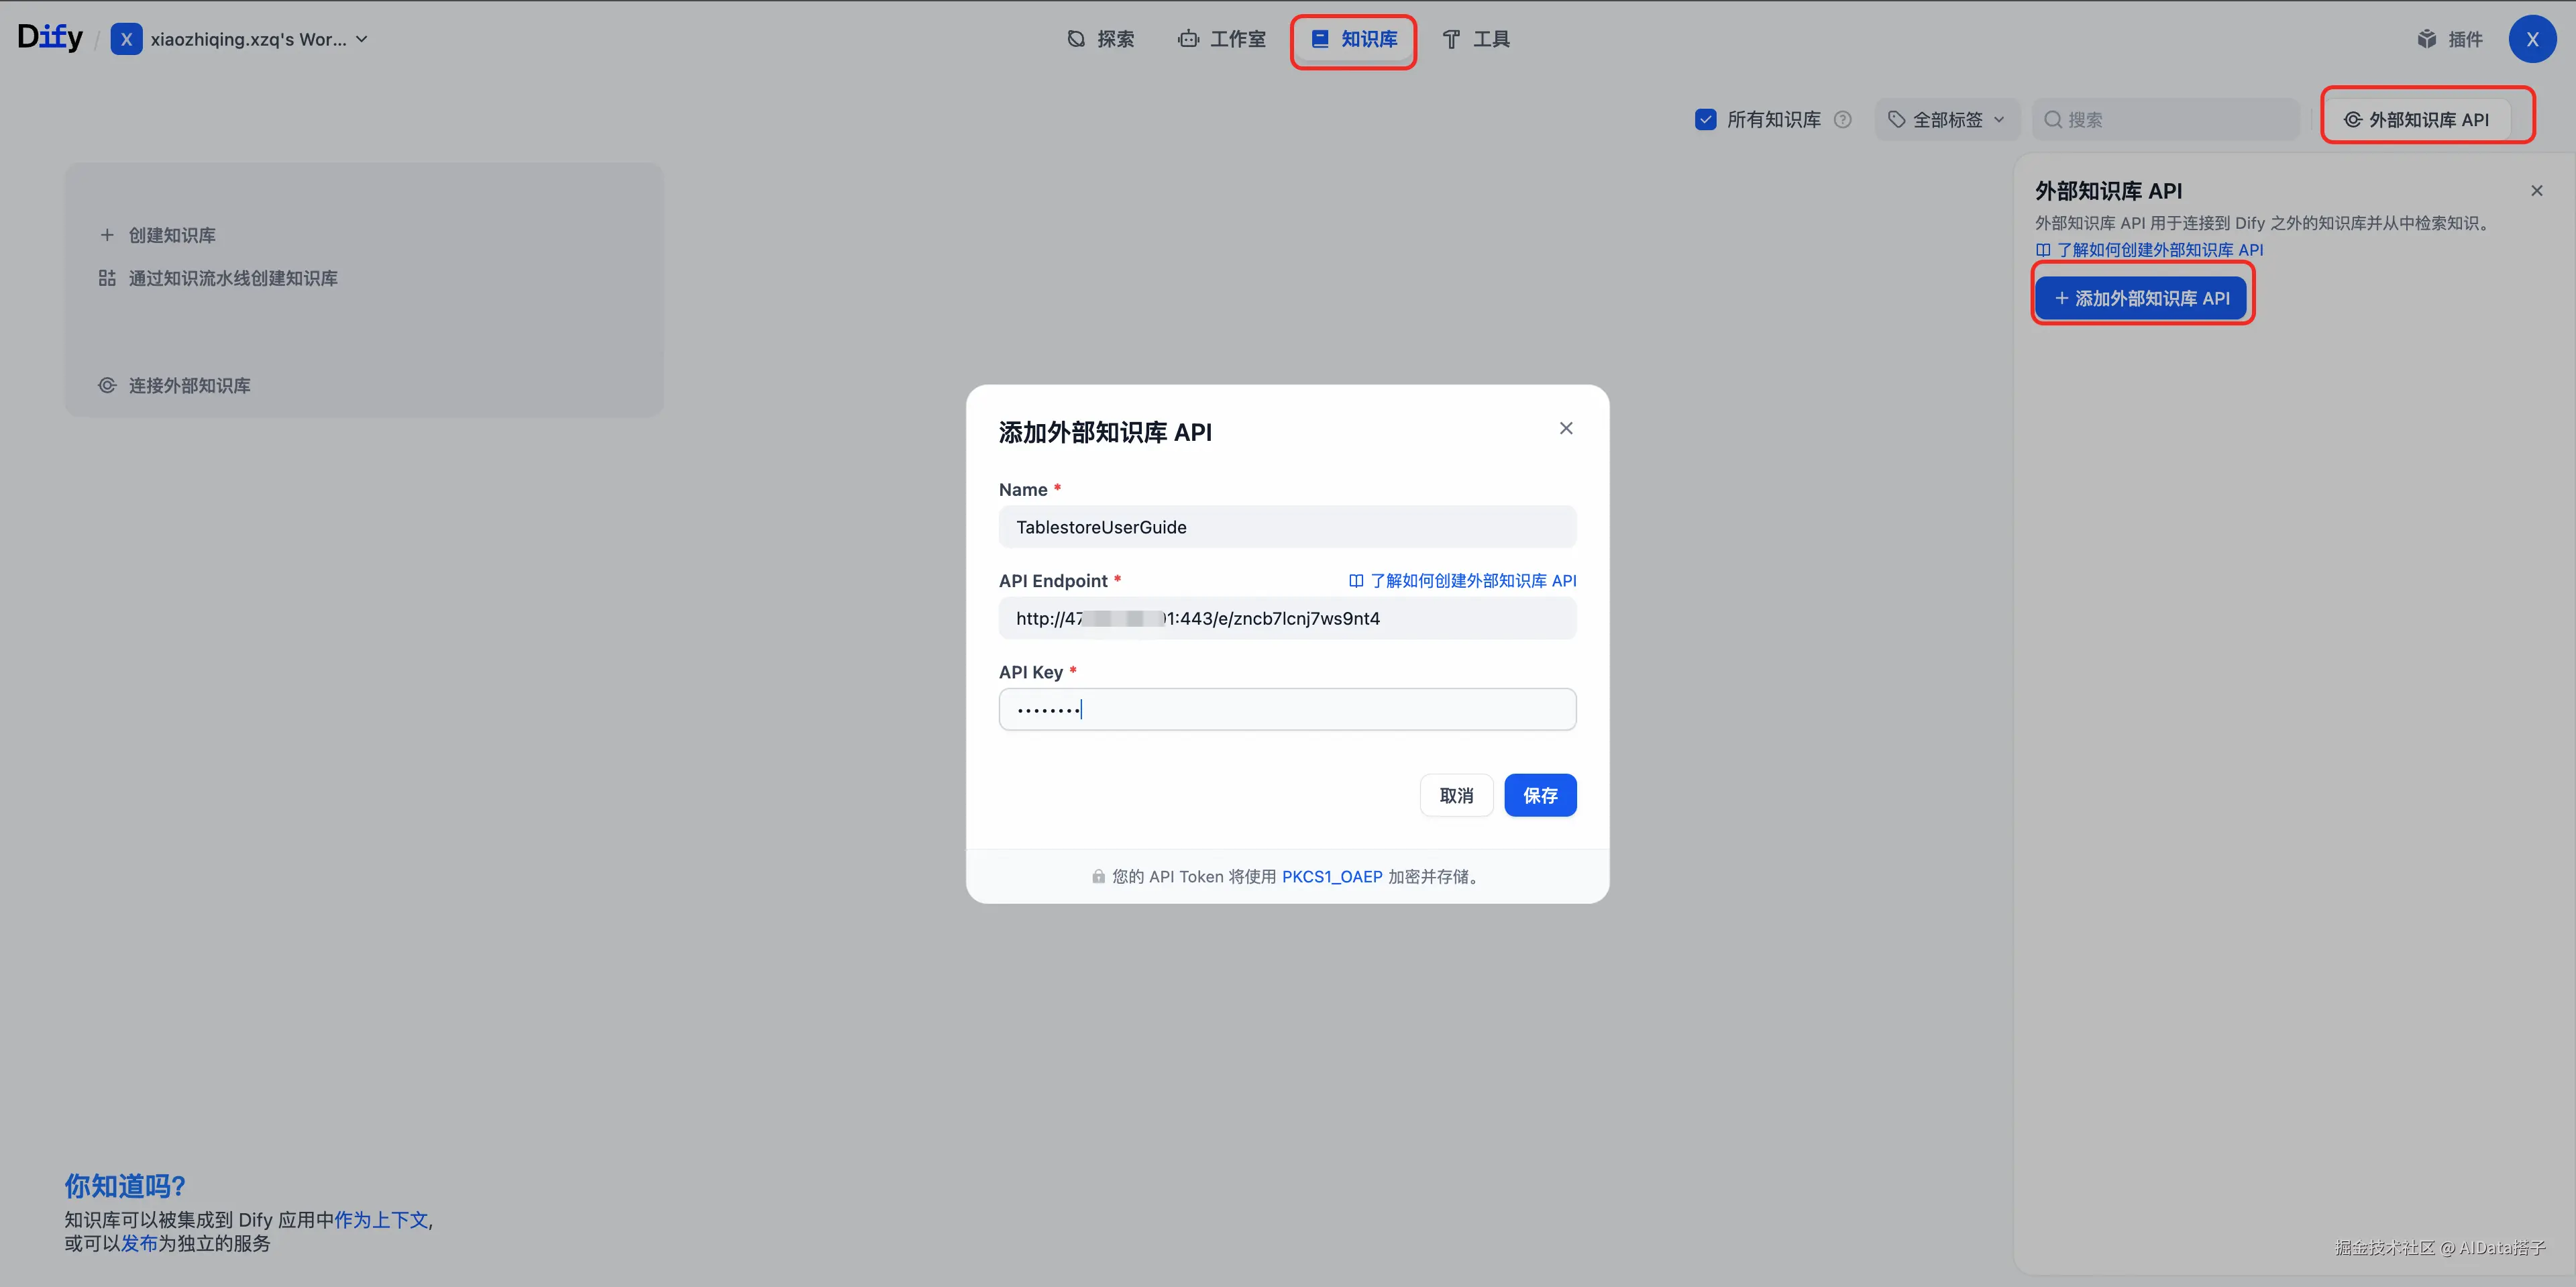2576x1287 pixels.
Task: Open the 作为上下文 link
Action: click(x=381, y=1220)
